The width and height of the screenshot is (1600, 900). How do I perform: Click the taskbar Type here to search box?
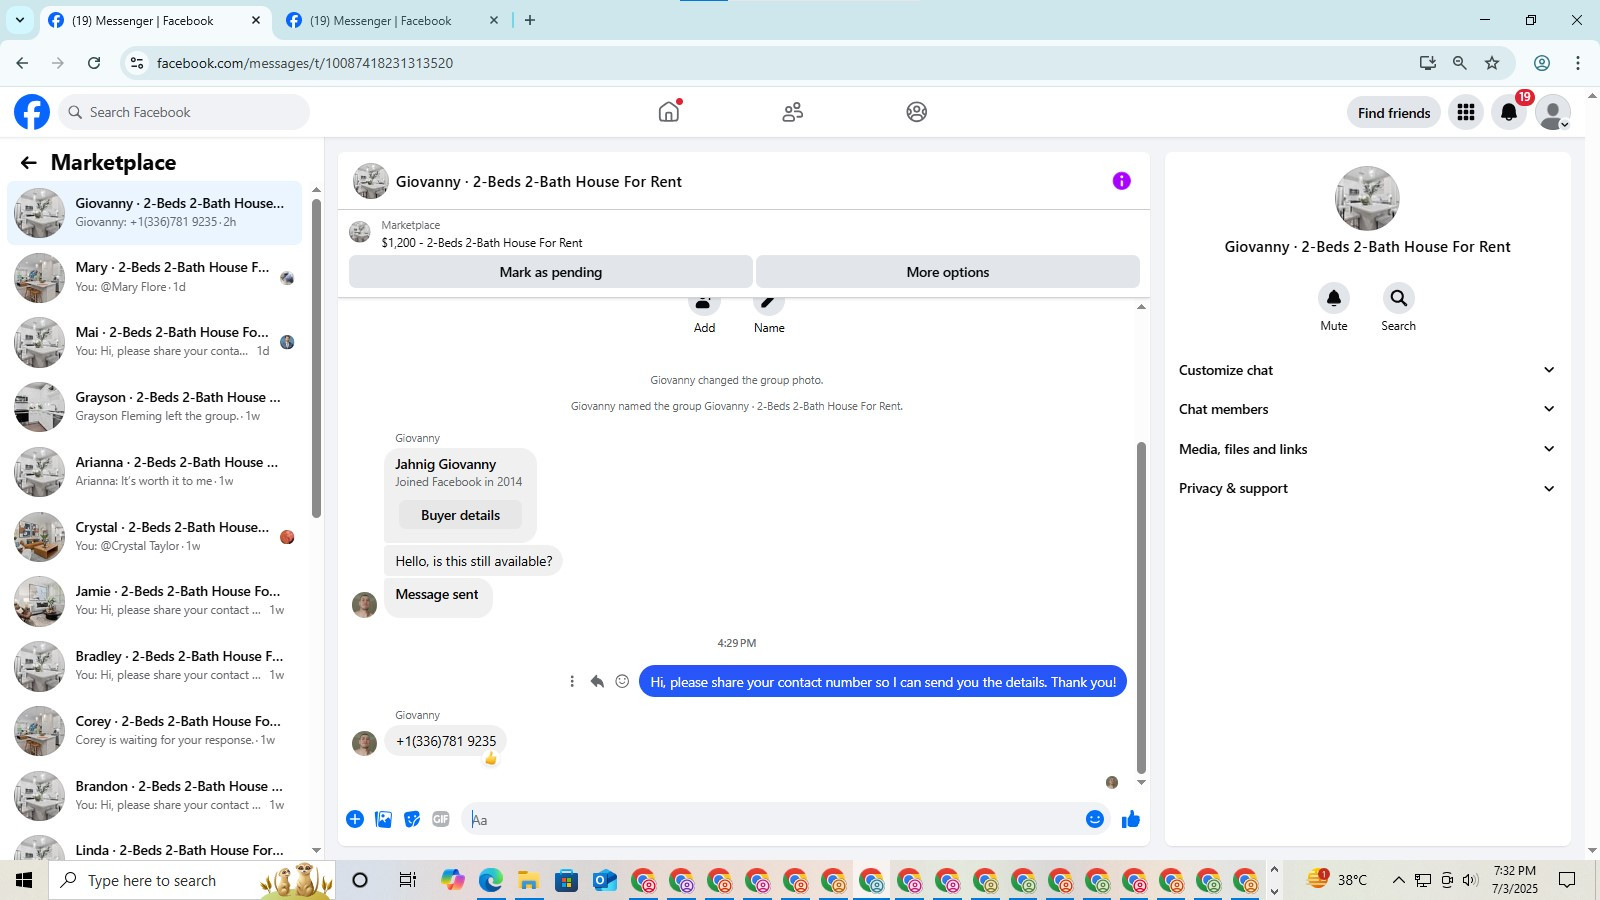[192, 880]
